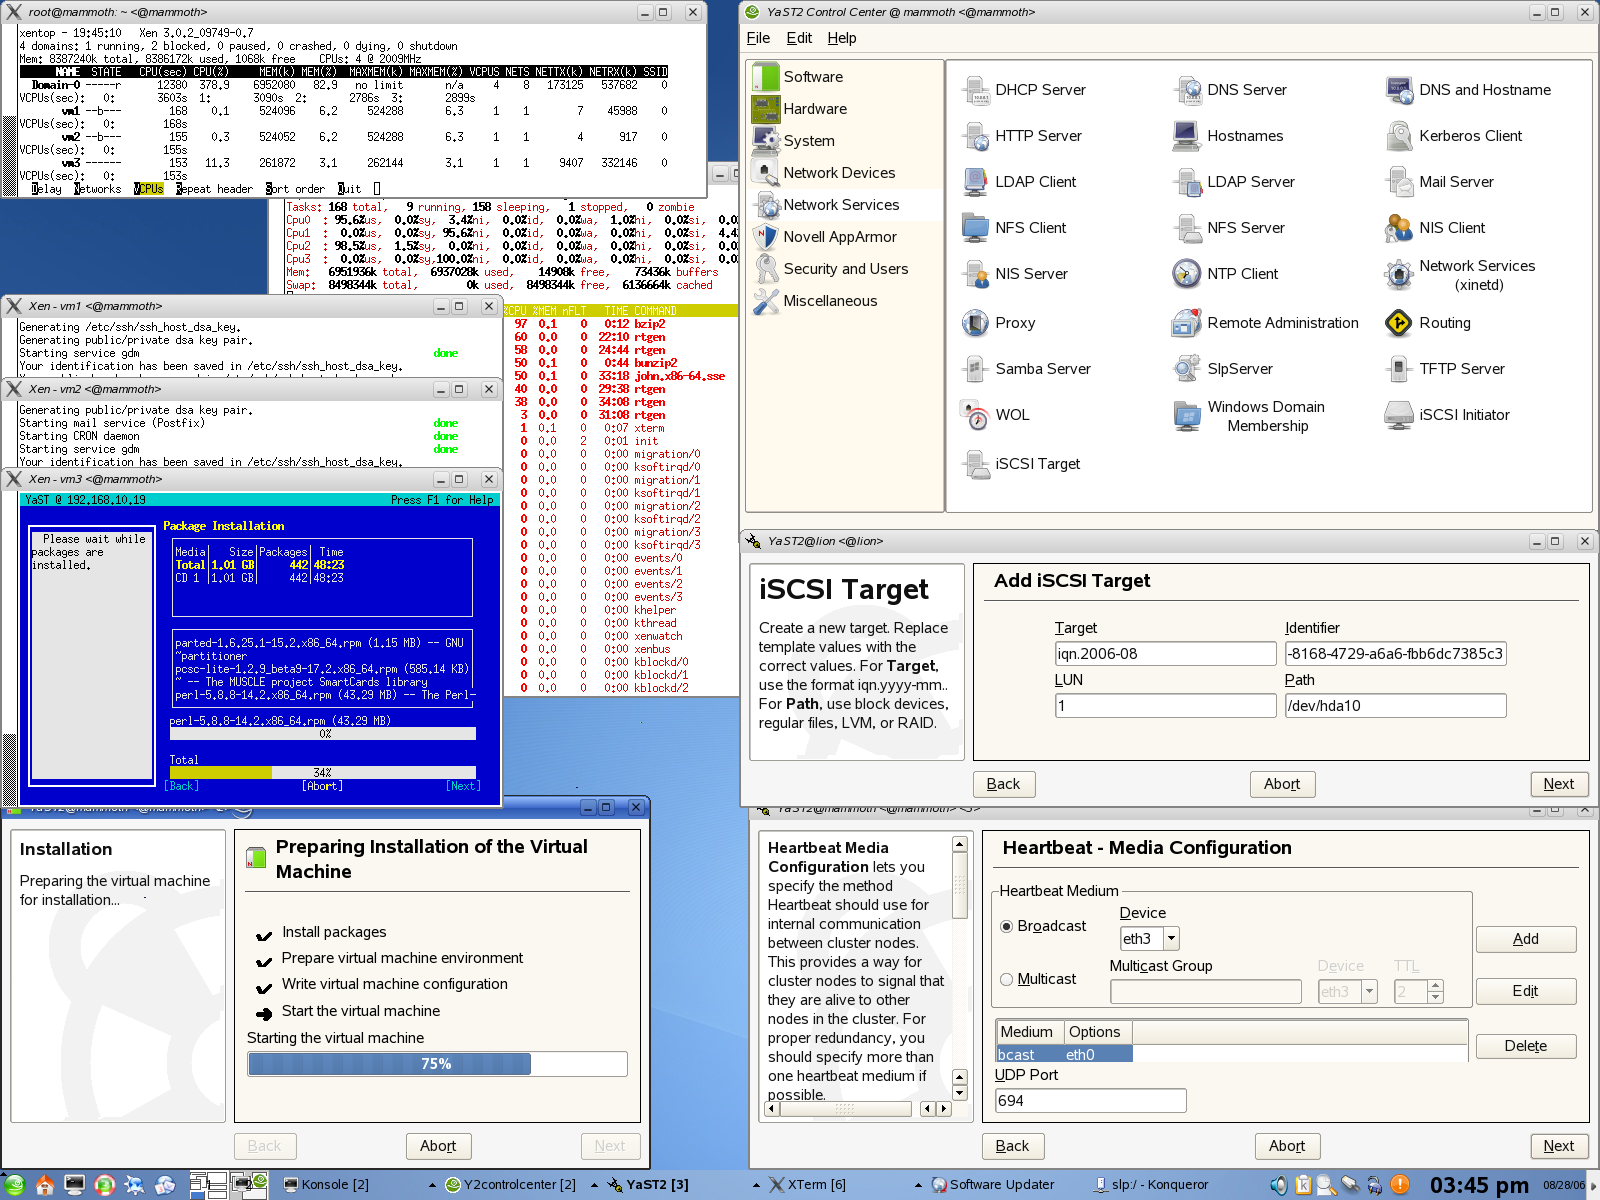Viewport: 1600px width, 1200px height.
Task: Open the Help menu in YaST
Action: pos(841,38)
